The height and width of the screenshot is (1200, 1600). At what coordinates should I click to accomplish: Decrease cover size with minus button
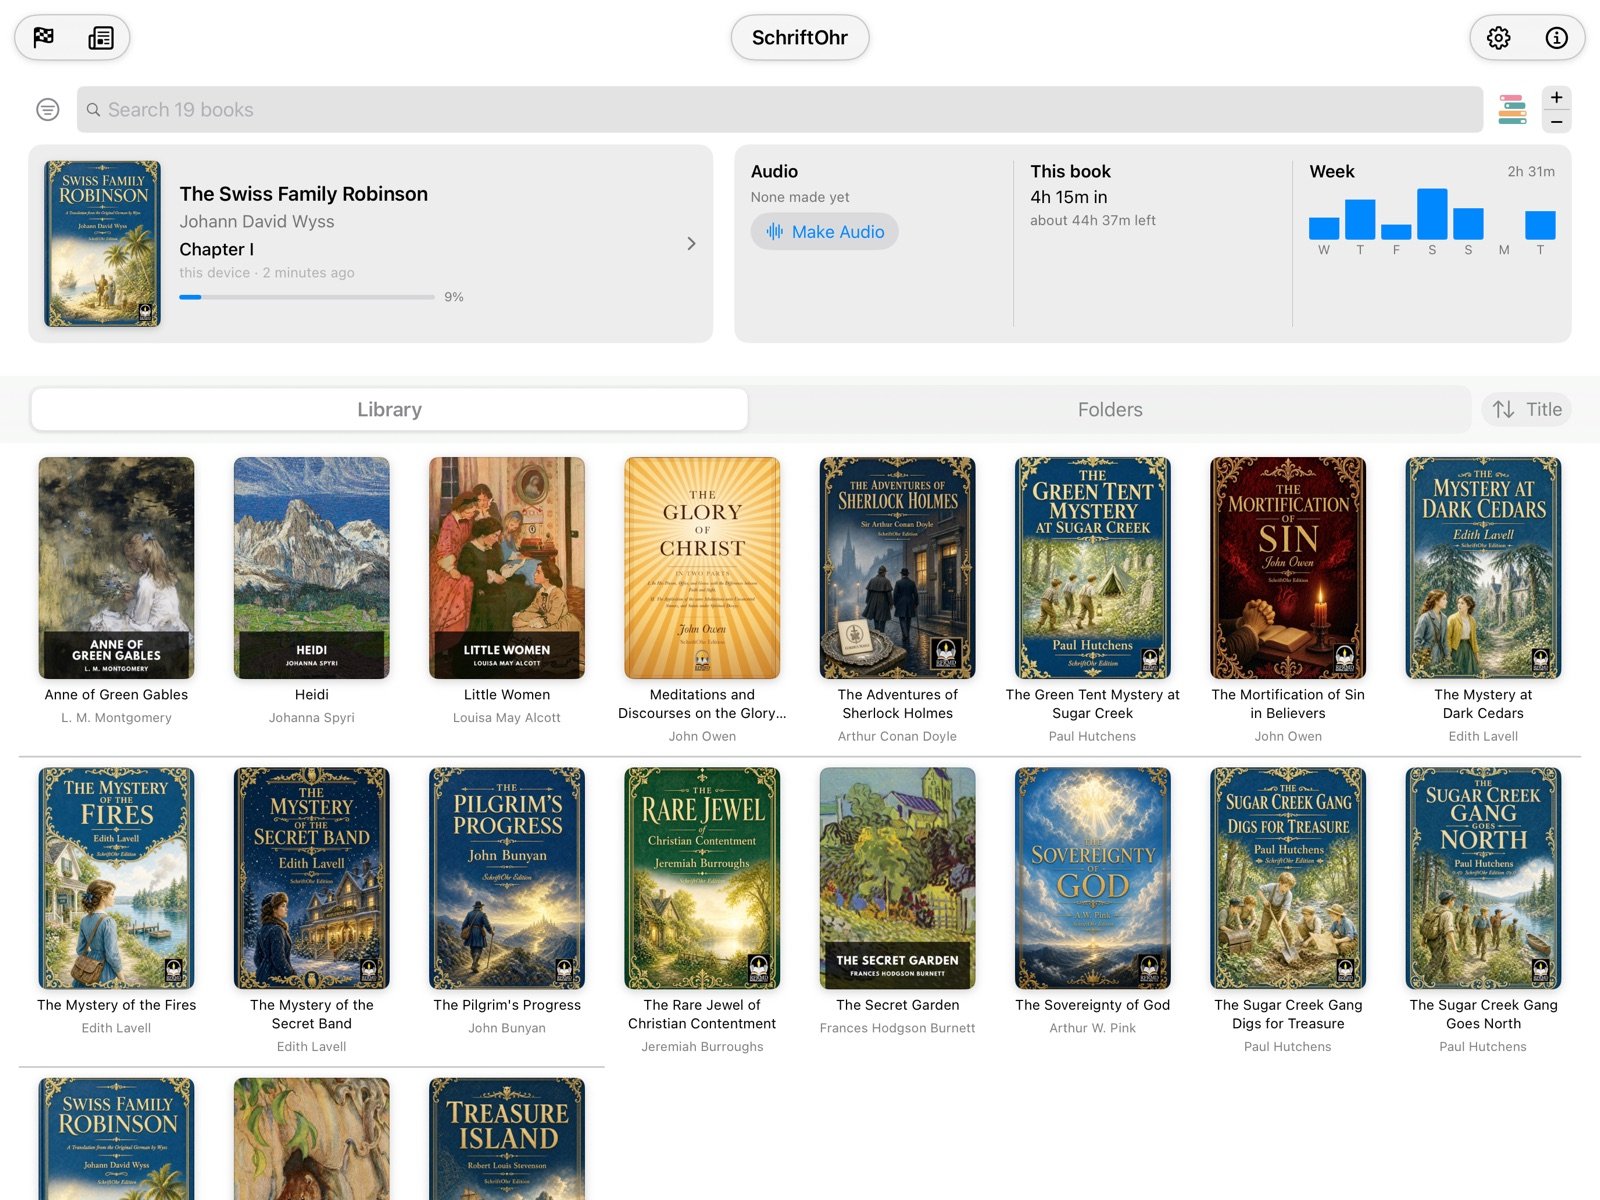pyautogui.click(x=1556, y=122)
